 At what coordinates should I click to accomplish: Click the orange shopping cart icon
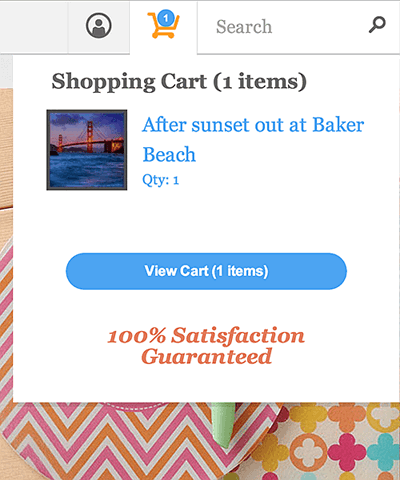pos(163,26)
